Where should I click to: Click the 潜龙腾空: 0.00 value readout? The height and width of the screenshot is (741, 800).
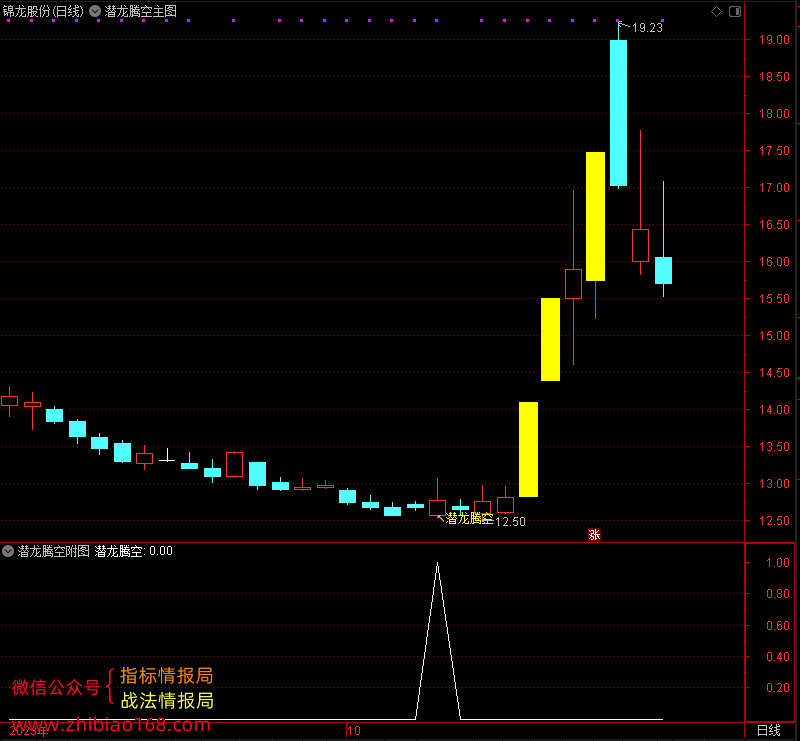click(x=134, y=551)
